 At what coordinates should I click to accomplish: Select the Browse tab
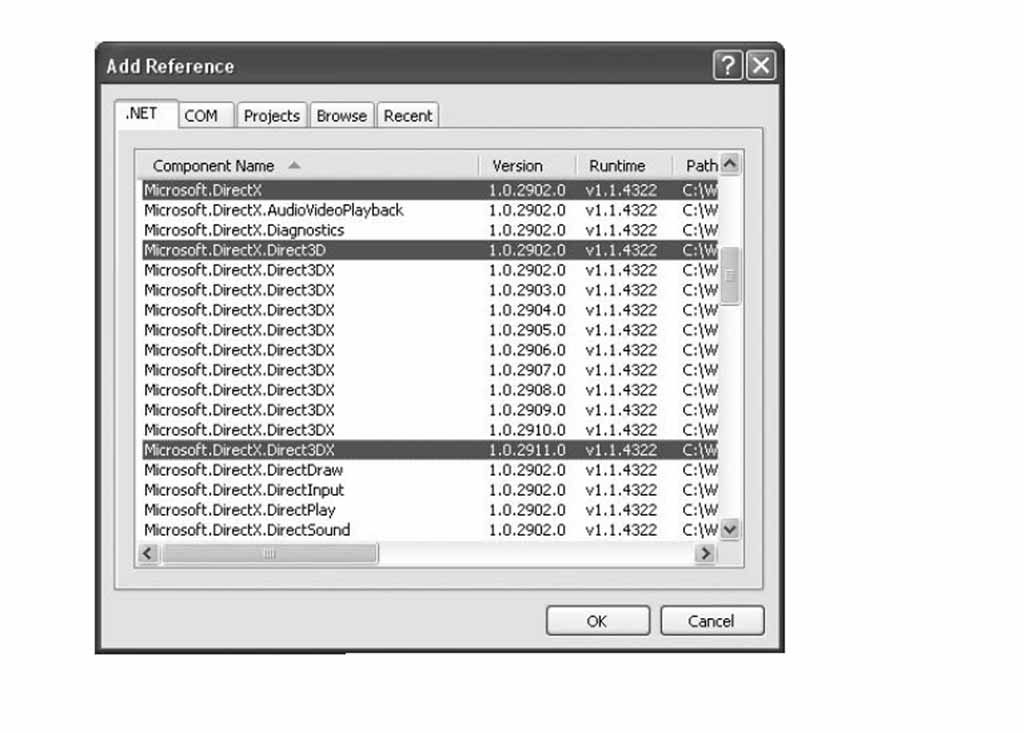(x=342, y=116)
